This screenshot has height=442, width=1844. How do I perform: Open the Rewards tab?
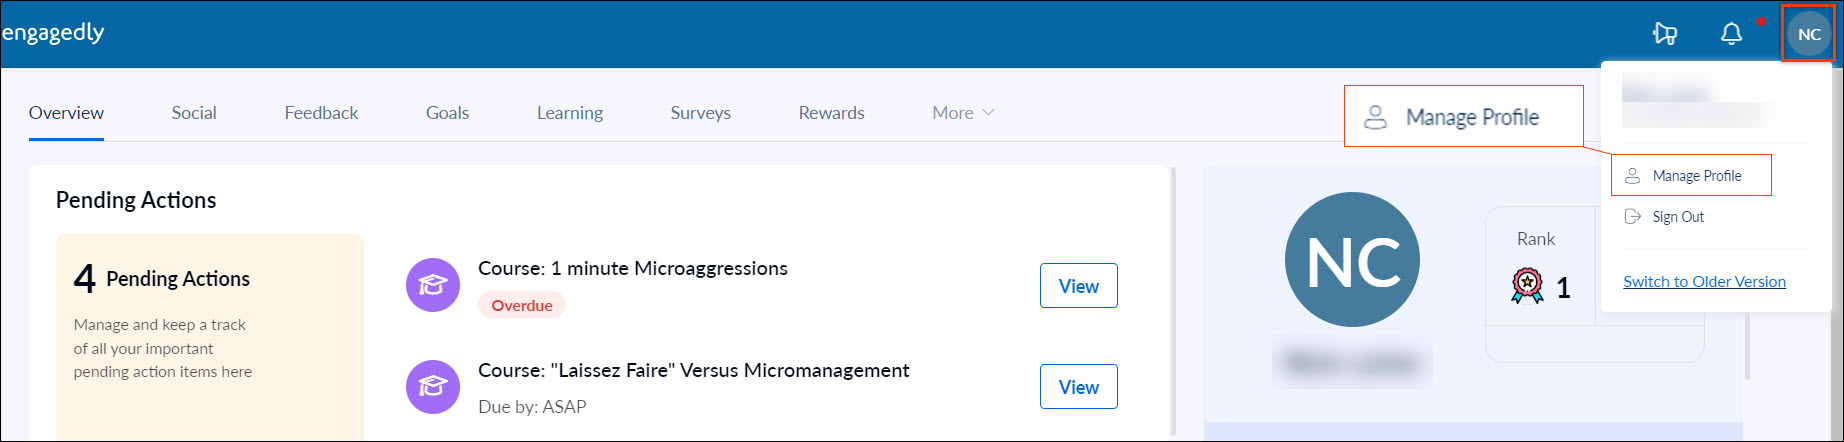(831, 113)
